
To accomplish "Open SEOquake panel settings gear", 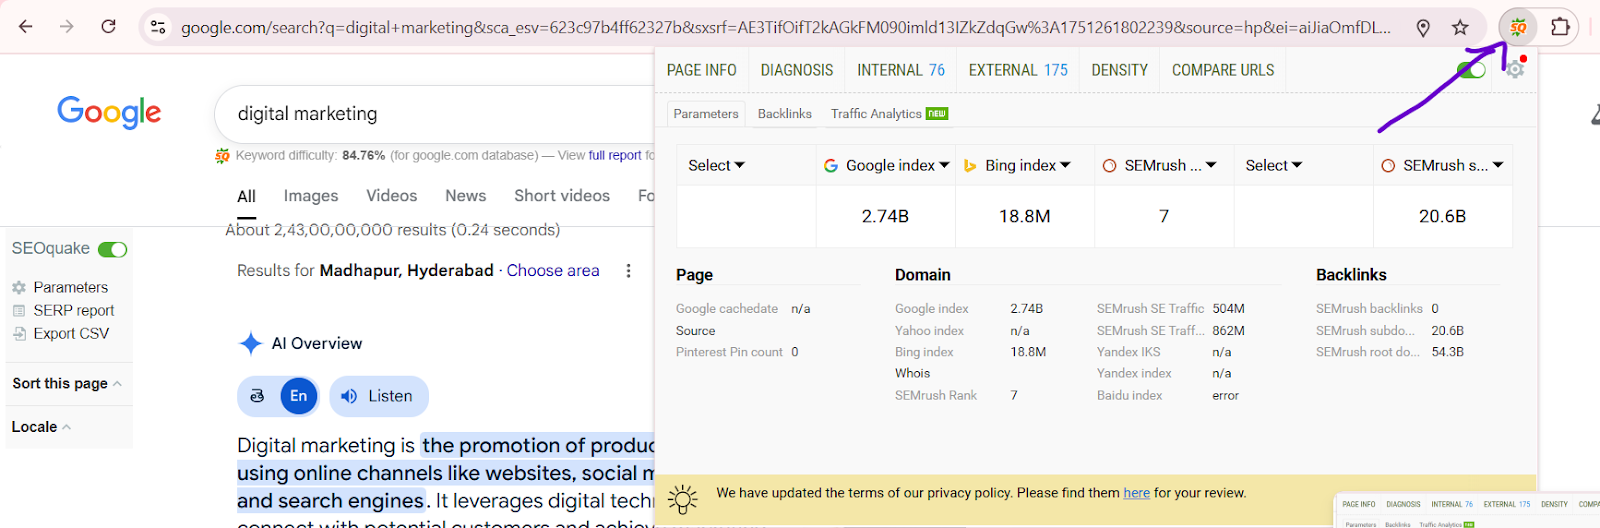I will (x=1515, y=70).
